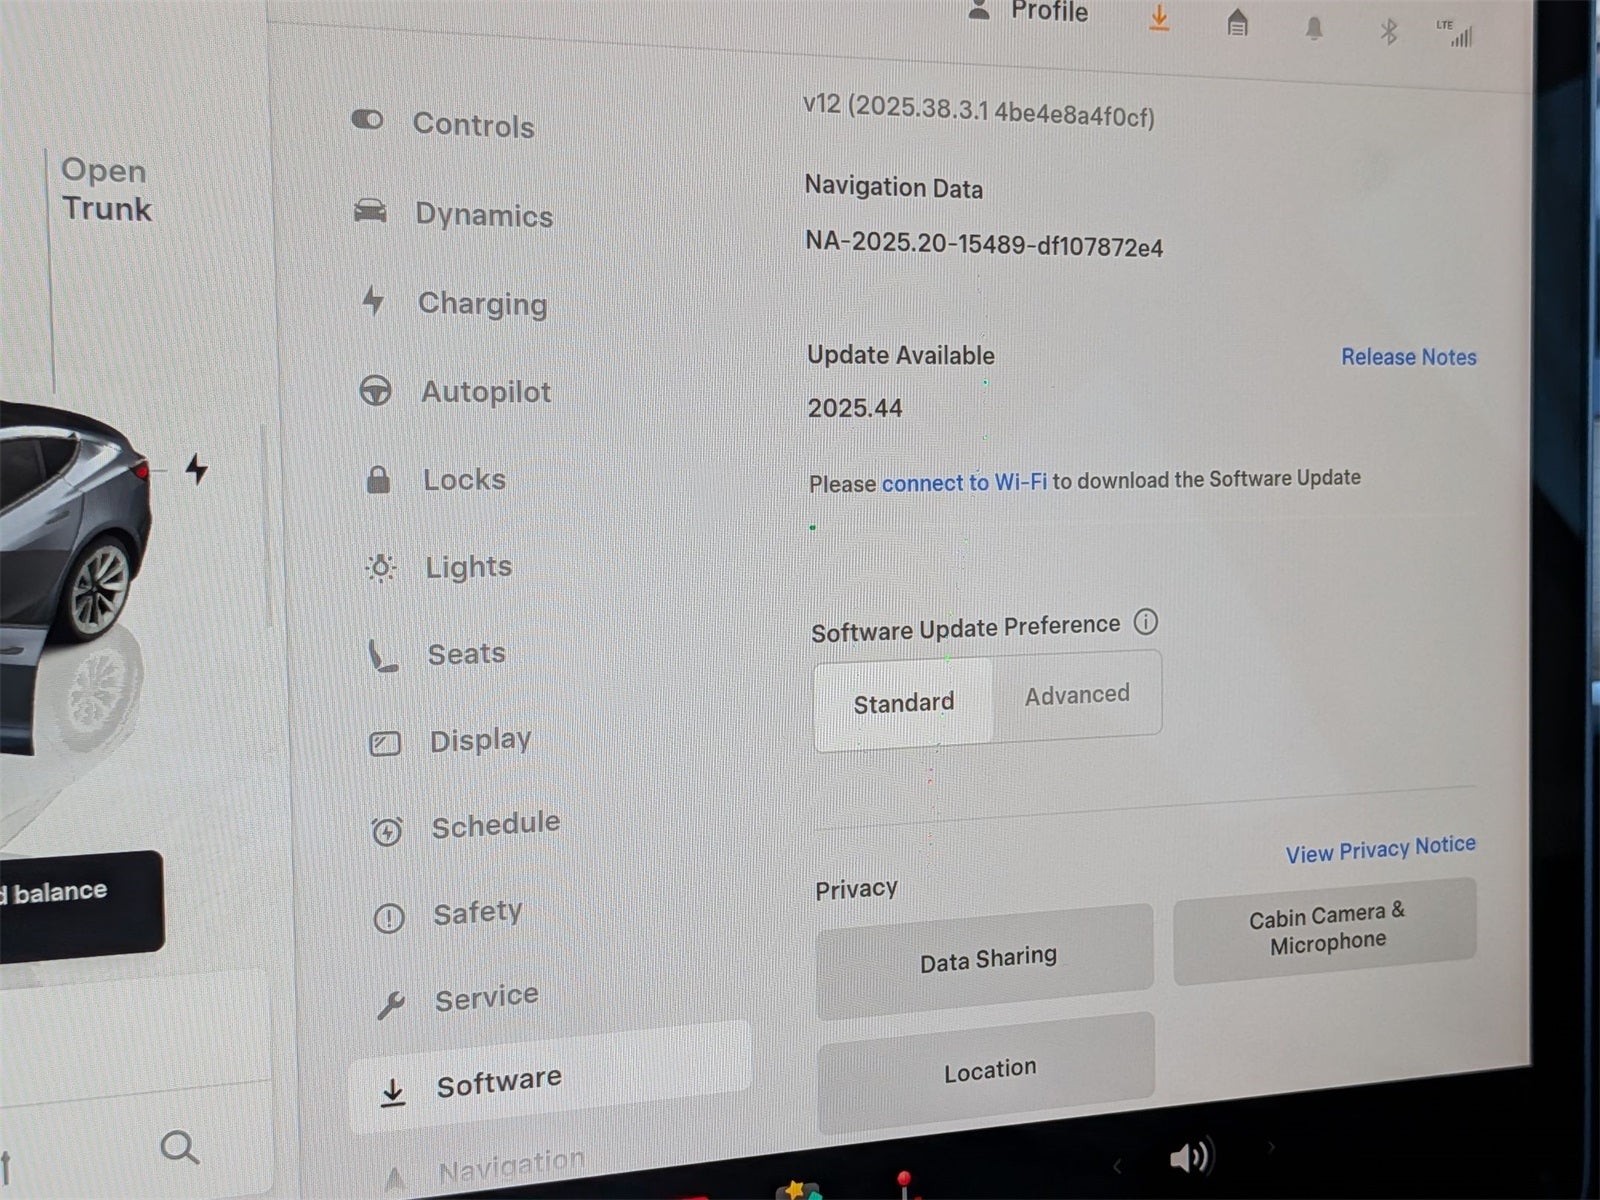The image size is (1600, 1200).
Task: Tap the Open Trunk control
Action: (x=105, y=190)
